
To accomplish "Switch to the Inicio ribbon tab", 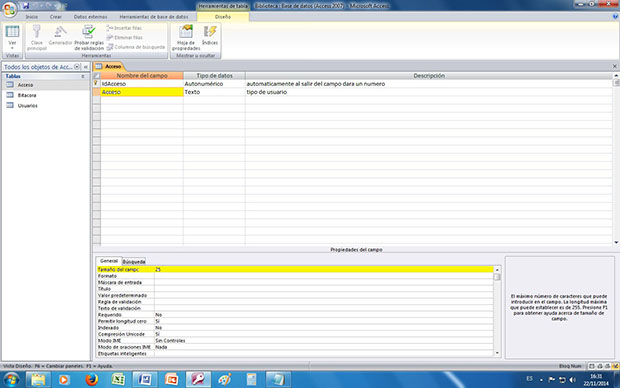I will pos(32,17).
